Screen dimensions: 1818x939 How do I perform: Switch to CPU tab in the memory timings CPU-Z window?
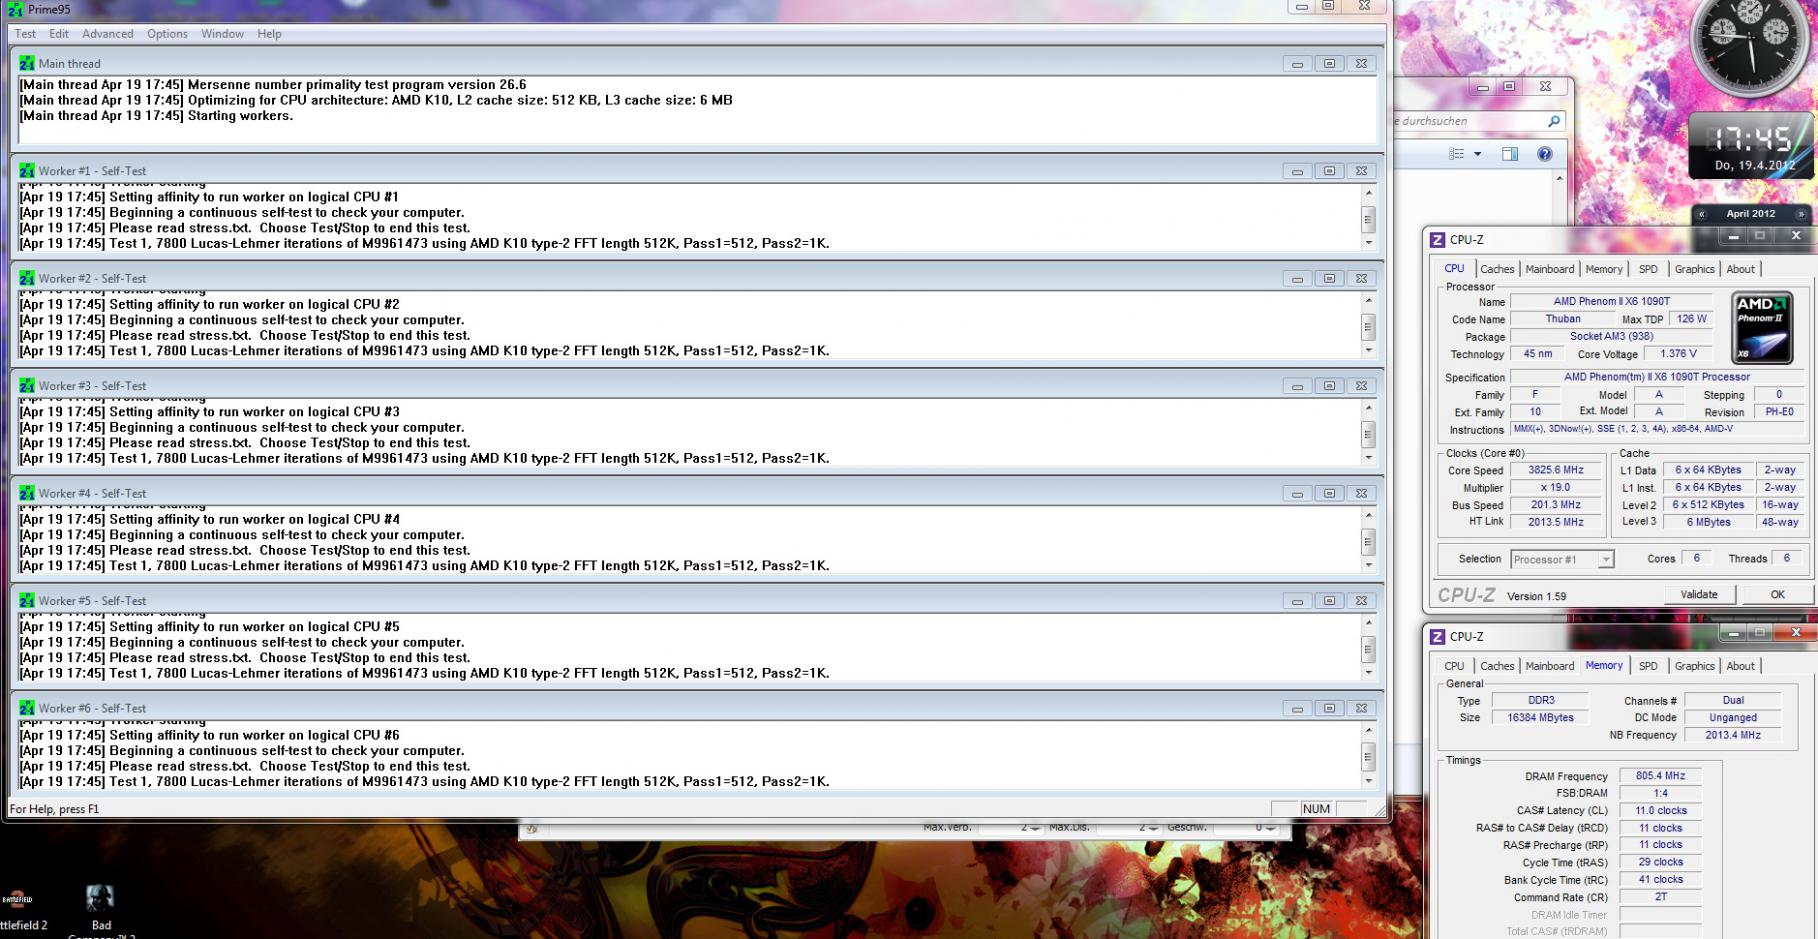1454,666
